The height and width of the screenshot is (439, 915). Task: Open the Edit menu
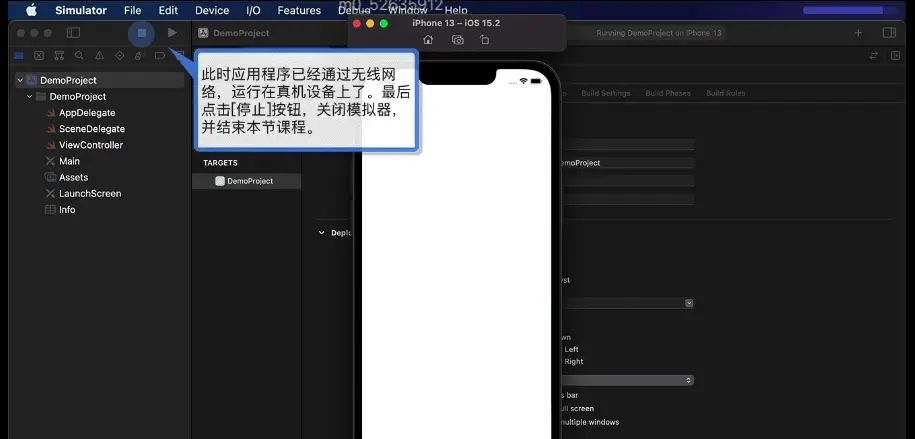(x=168, y=11)
